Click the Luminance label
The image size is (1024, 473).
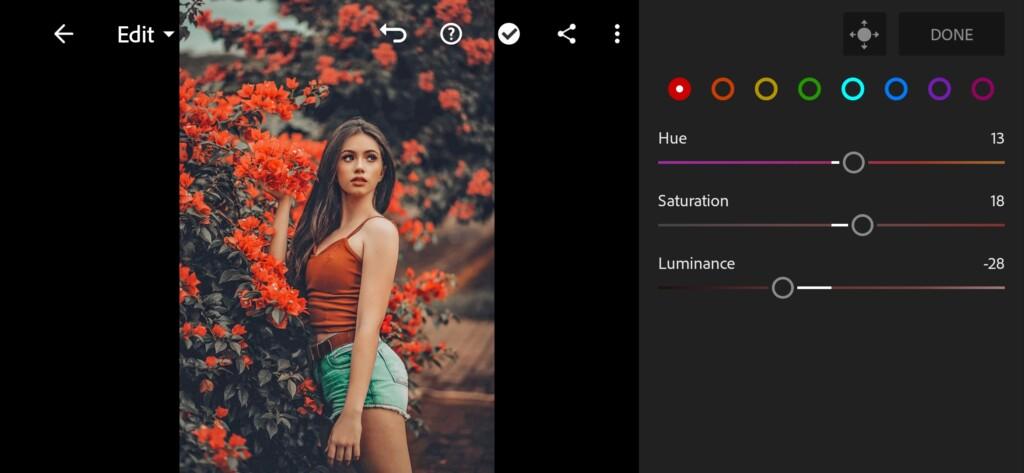tap(696, 264)
